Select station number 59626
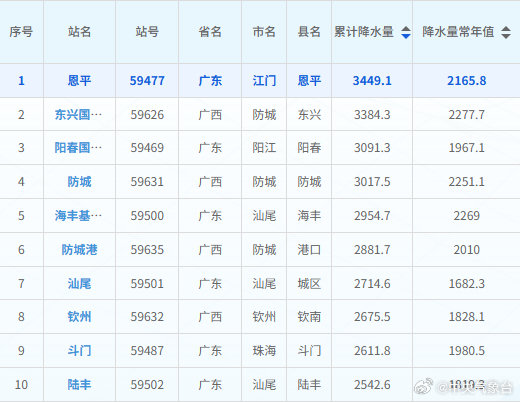The height and width of the screenshot is (402, 520). [x=147, y=115]
